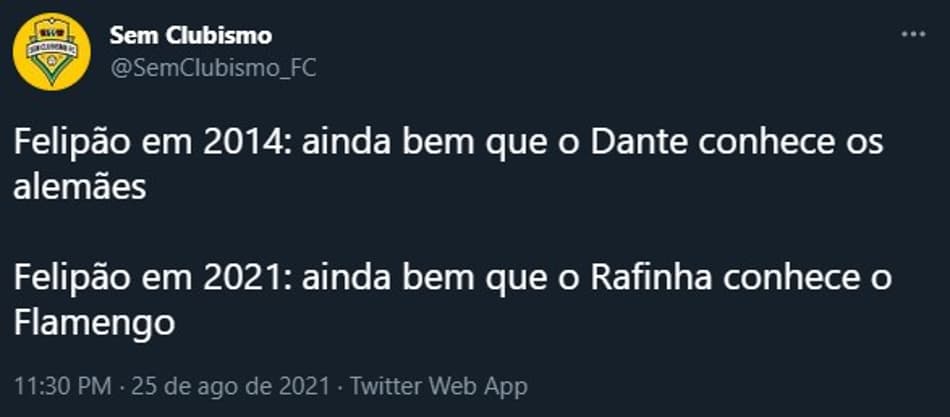Click 'conhece os' in the first paragraph
950x417 pixels.
point(789,143)
